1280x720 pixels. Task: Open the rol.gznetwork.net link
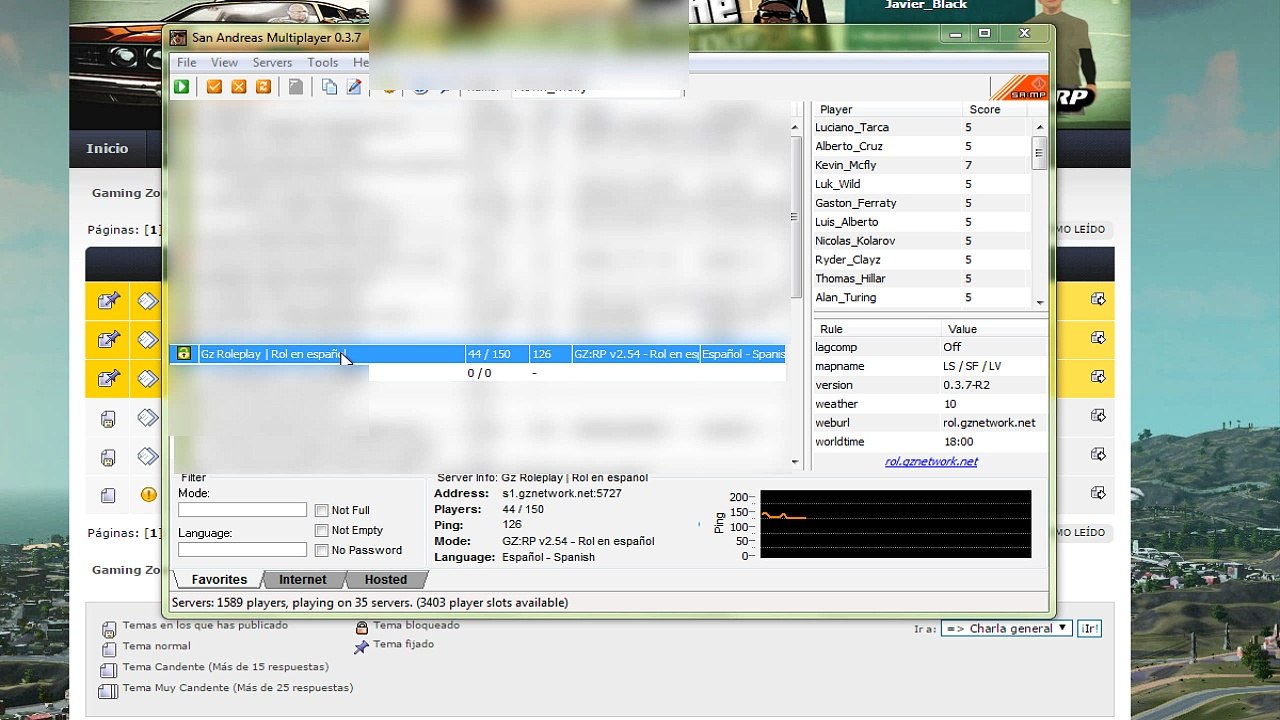pyautogui.click(x=931, y=462)
